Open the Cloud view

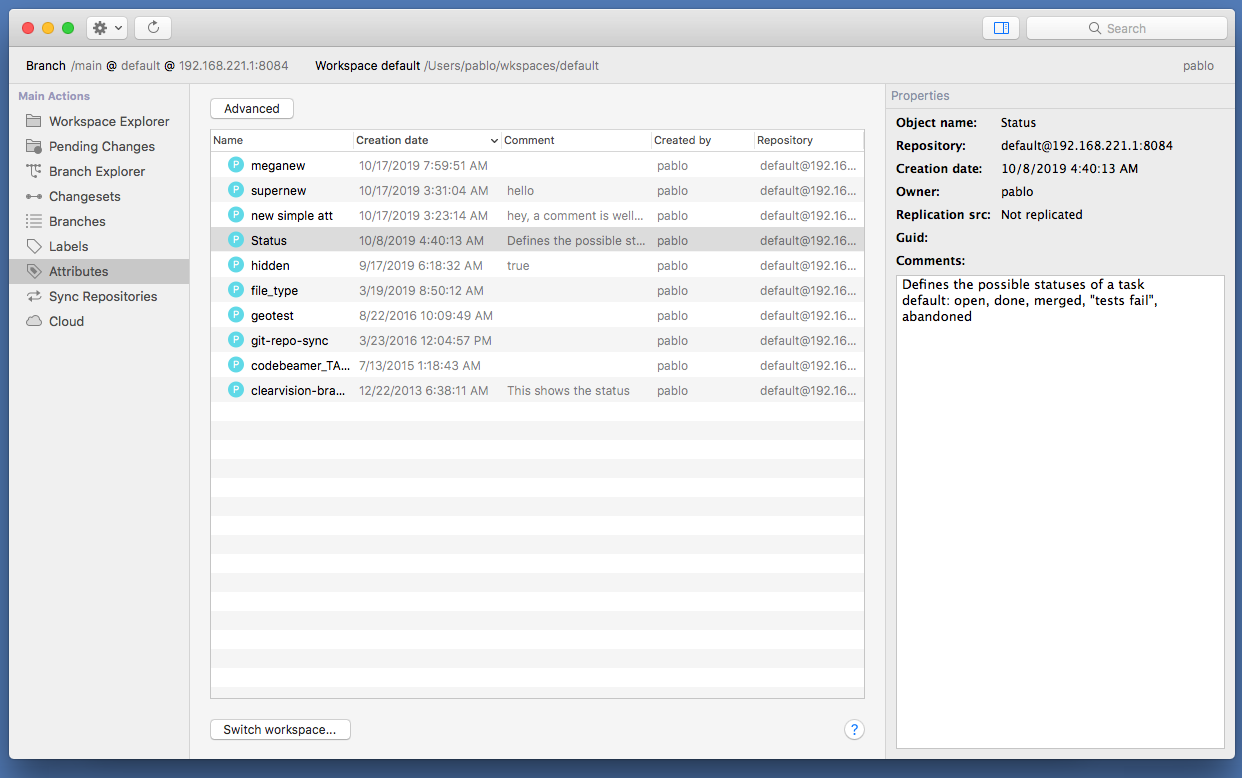tap(67, 321)
